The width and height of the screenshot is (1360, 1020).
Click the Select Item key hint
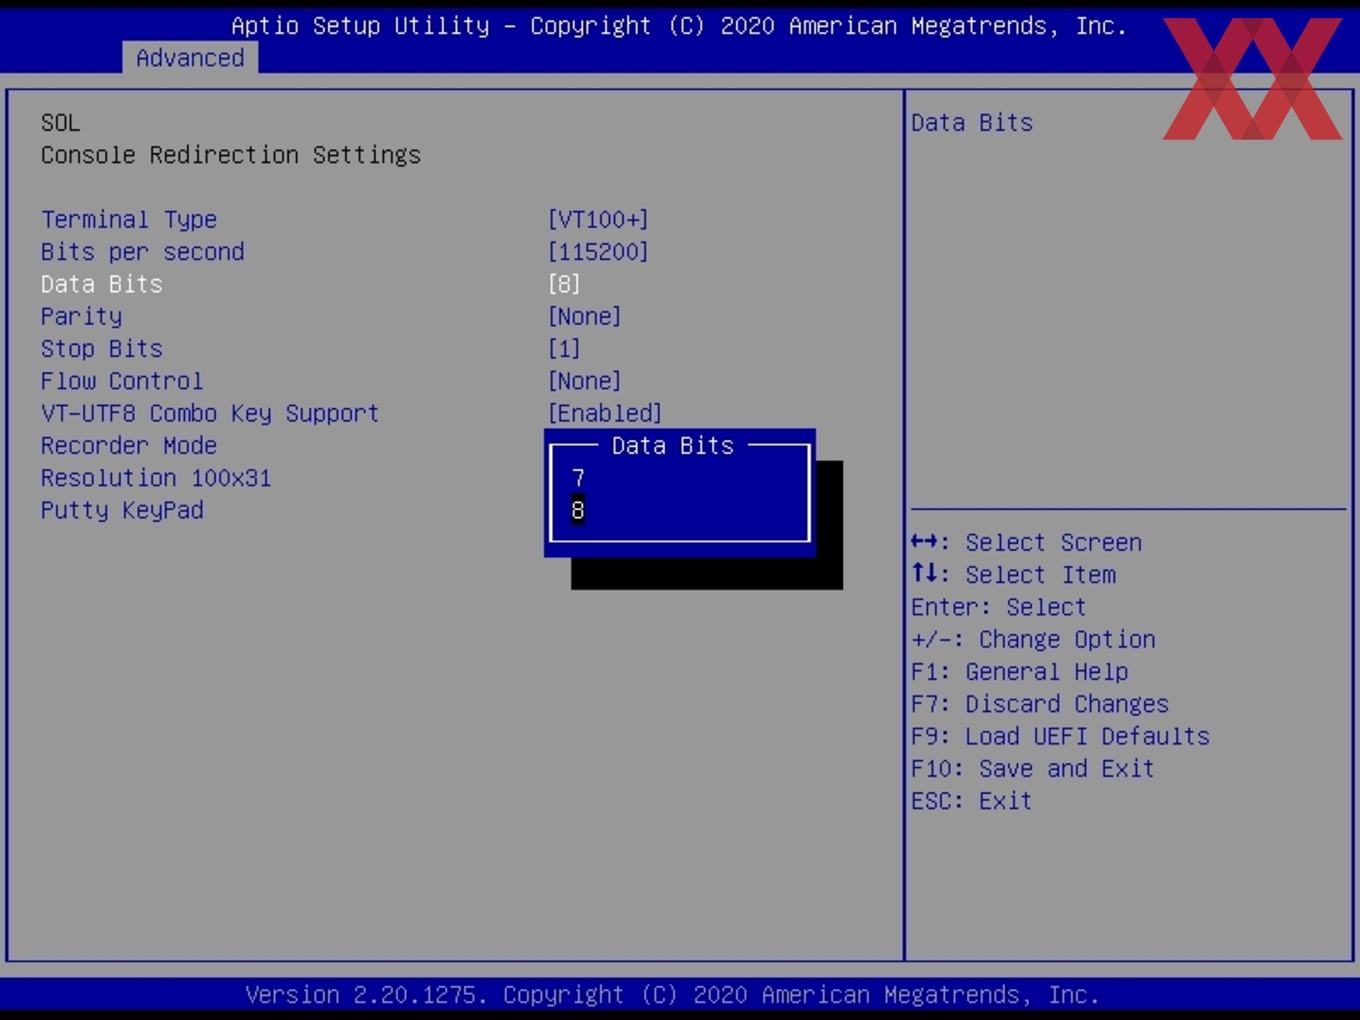pos(1013,575)
